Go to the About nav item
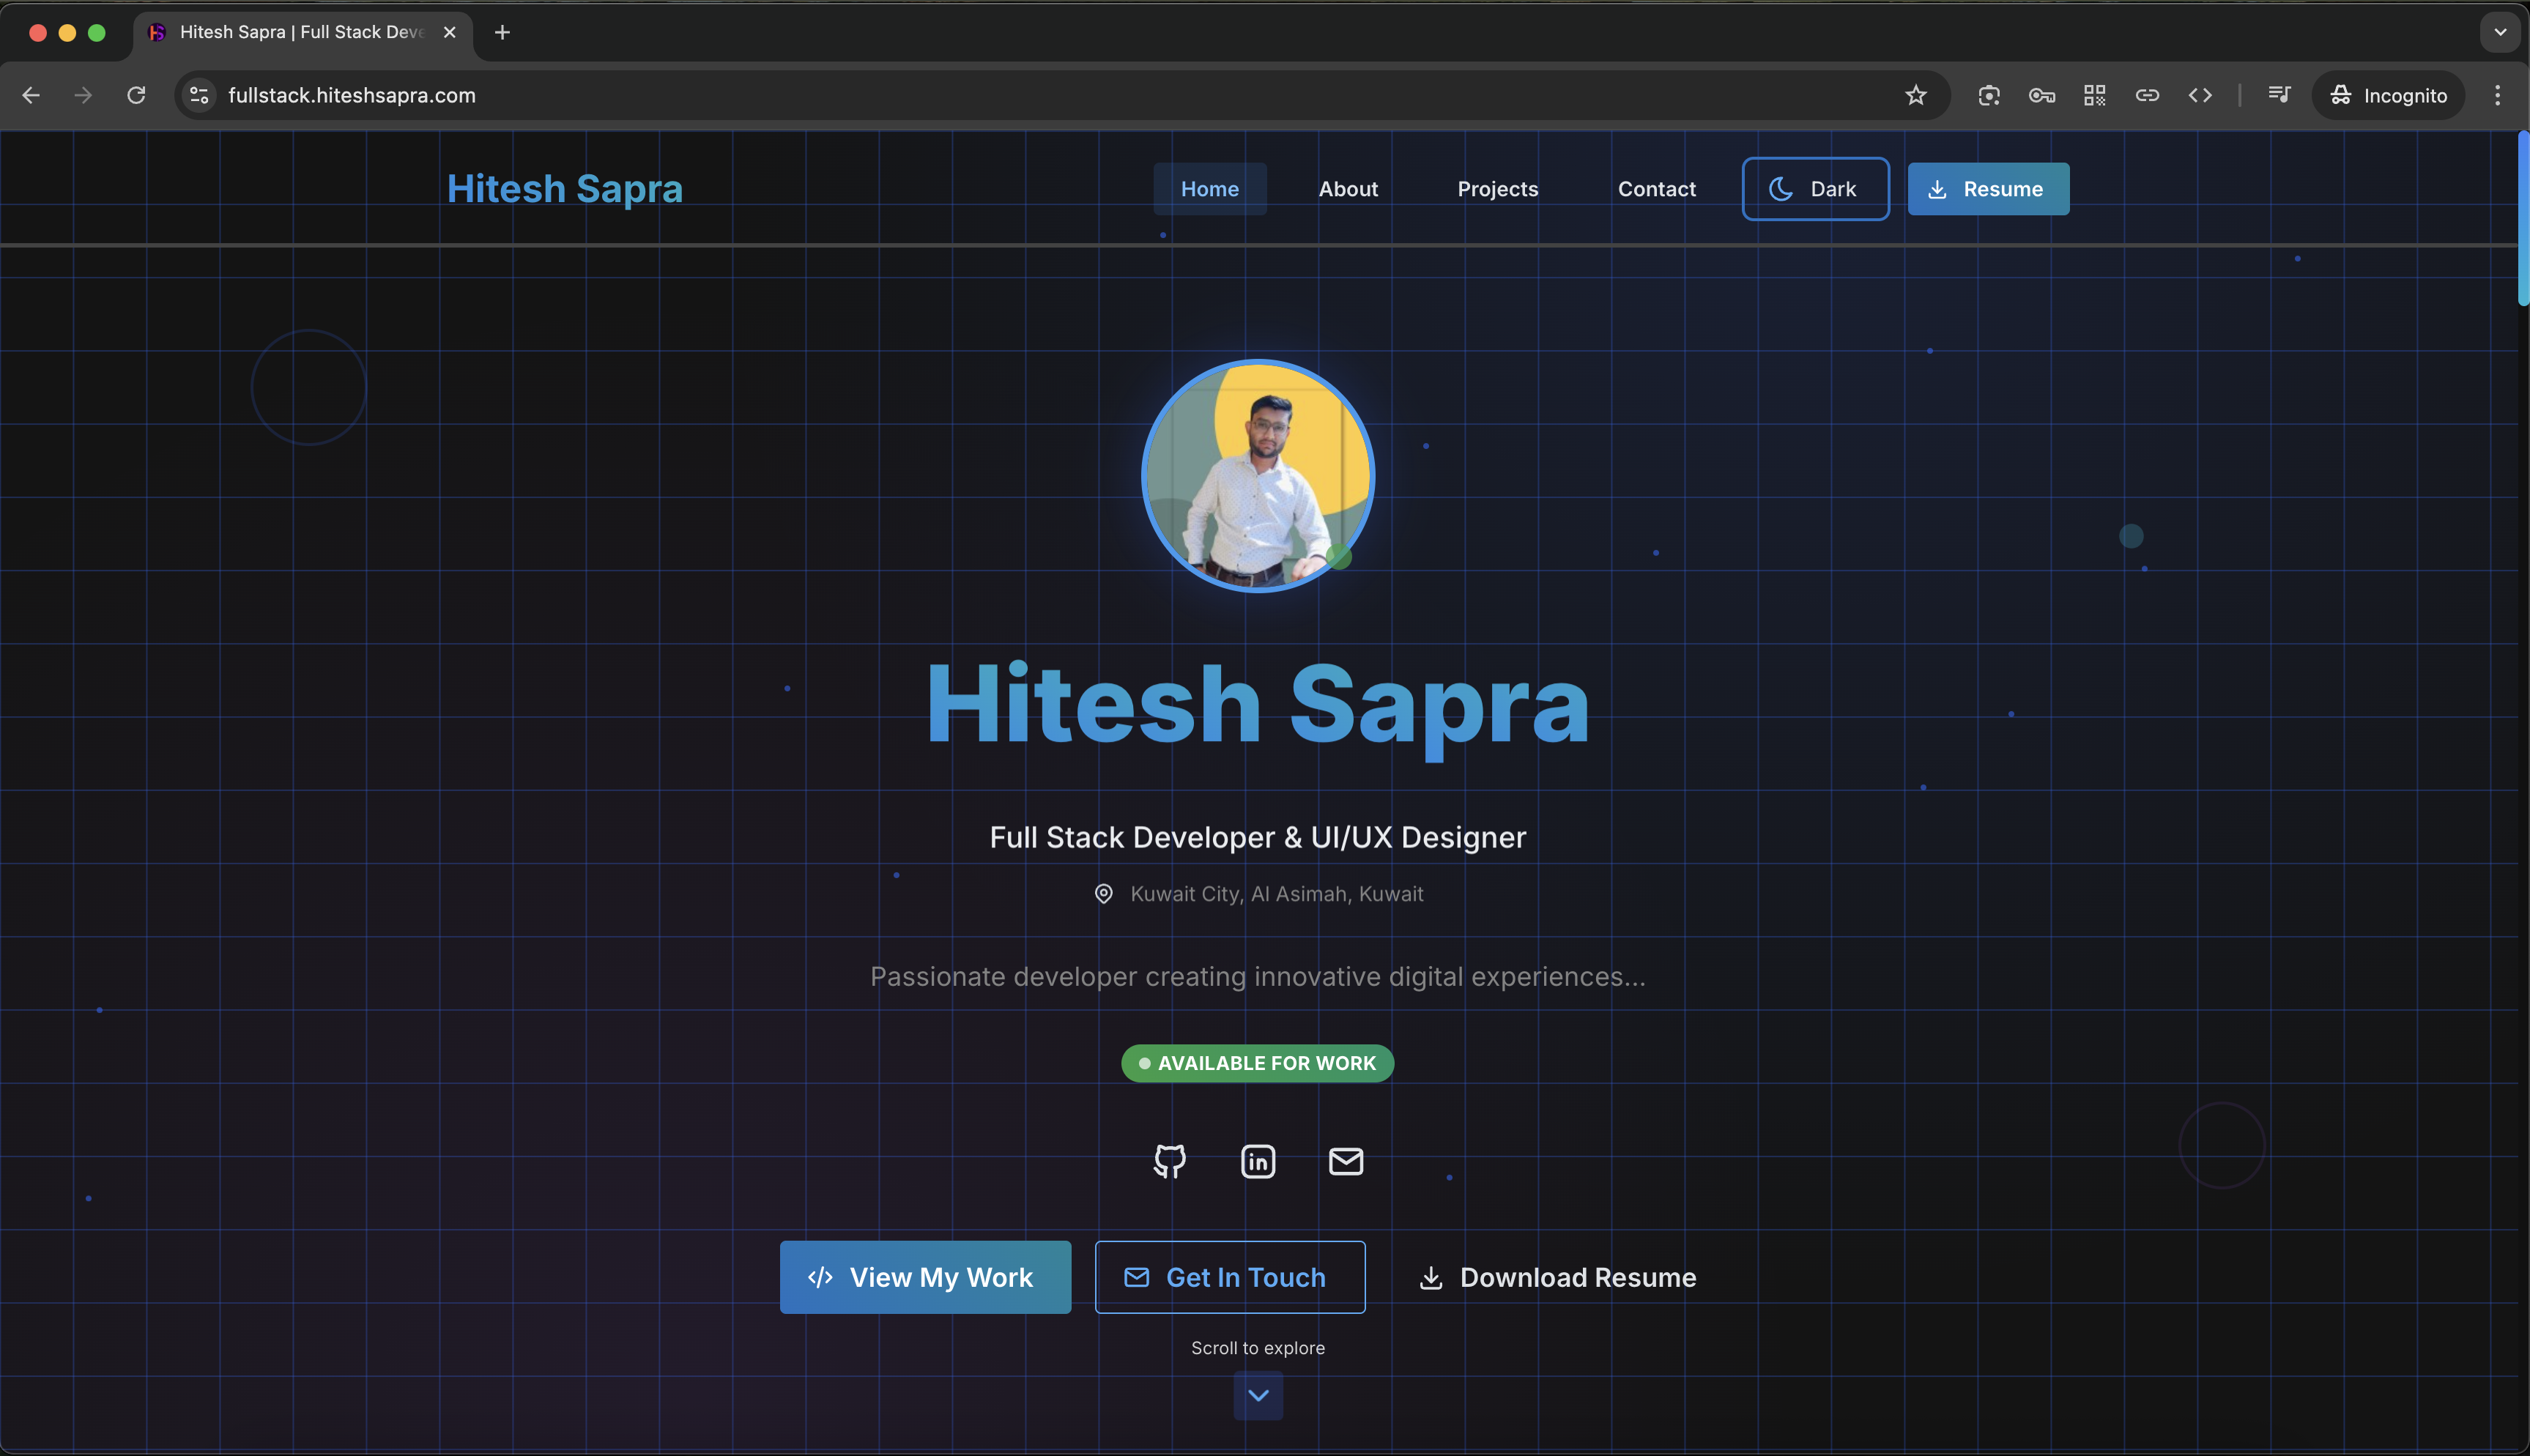 coord(1348,189)
